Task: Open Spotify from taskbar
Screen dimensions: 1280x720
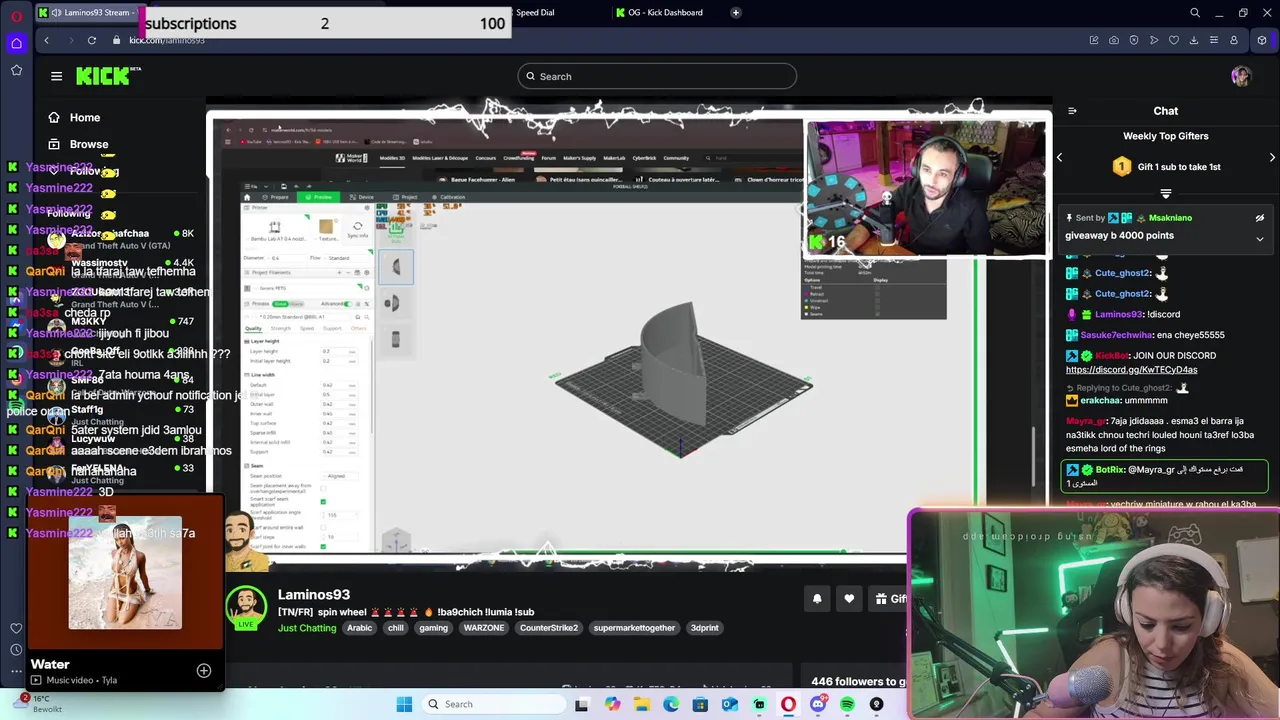Action: (x=847, y=704)
